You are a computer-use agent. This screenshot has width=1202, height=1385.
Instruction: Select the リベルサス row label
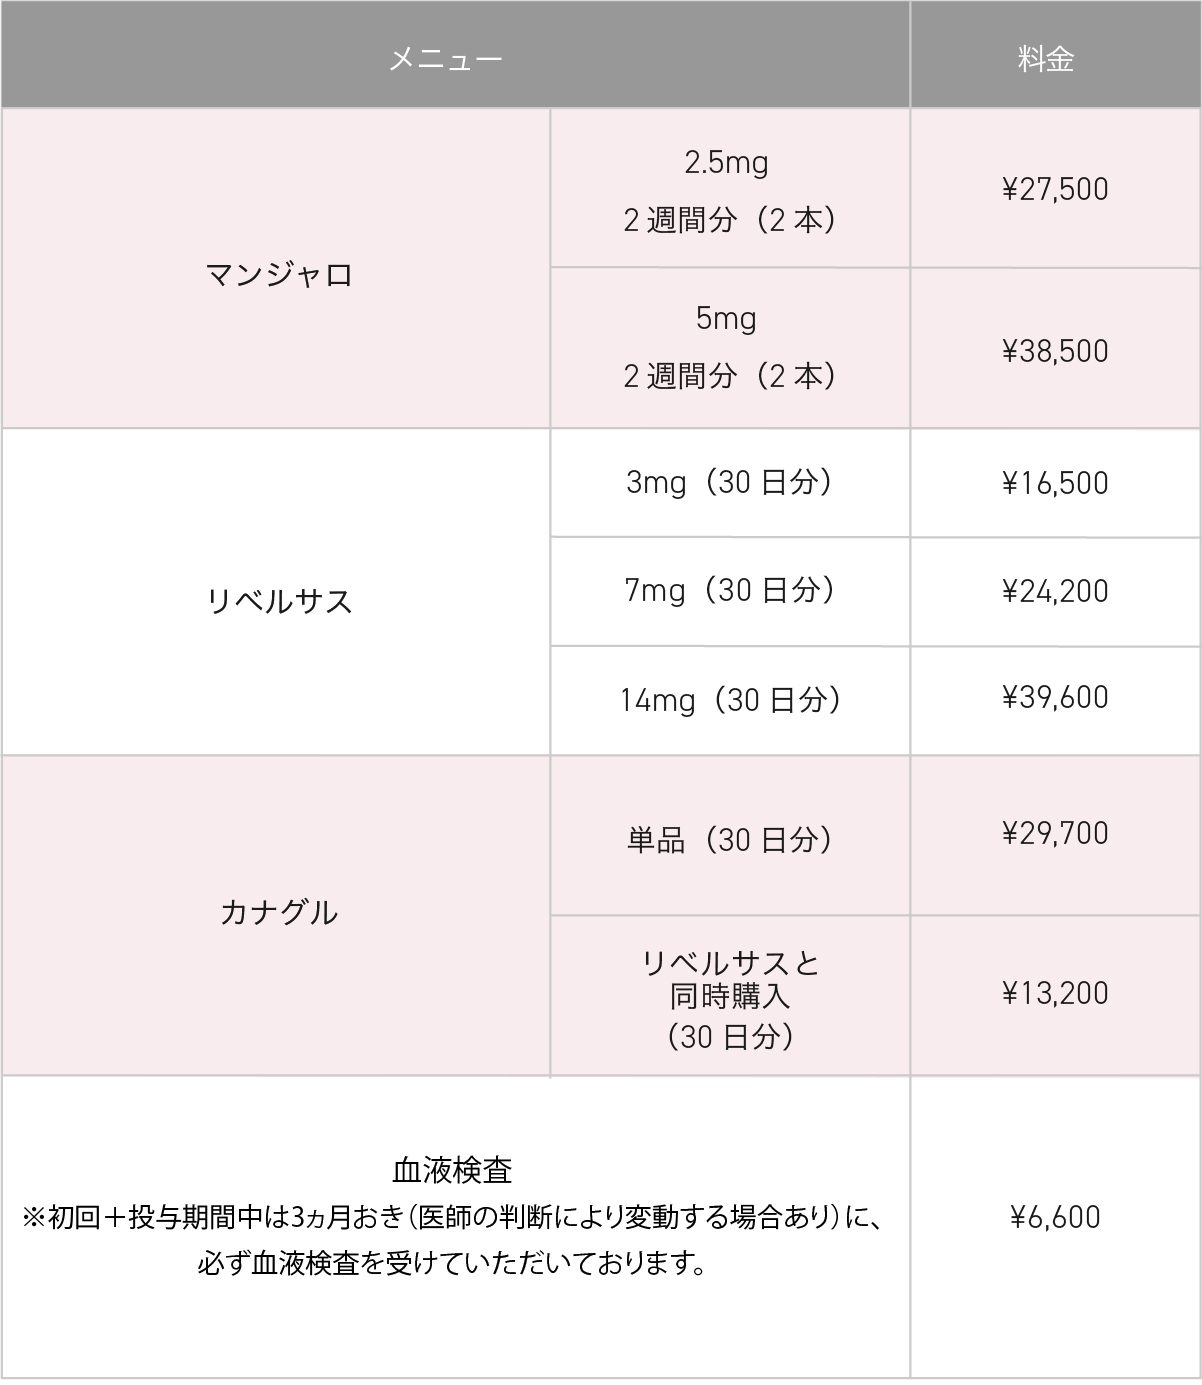pos(279,601)
